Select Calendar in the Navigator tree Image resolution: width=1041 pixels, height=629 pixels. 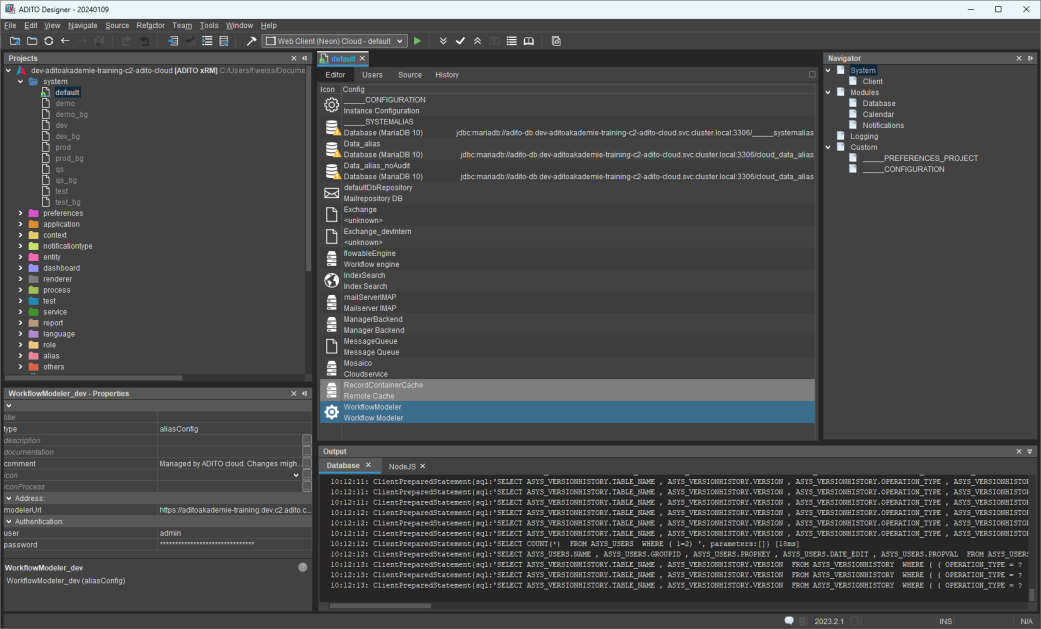[x=878, y=114]
